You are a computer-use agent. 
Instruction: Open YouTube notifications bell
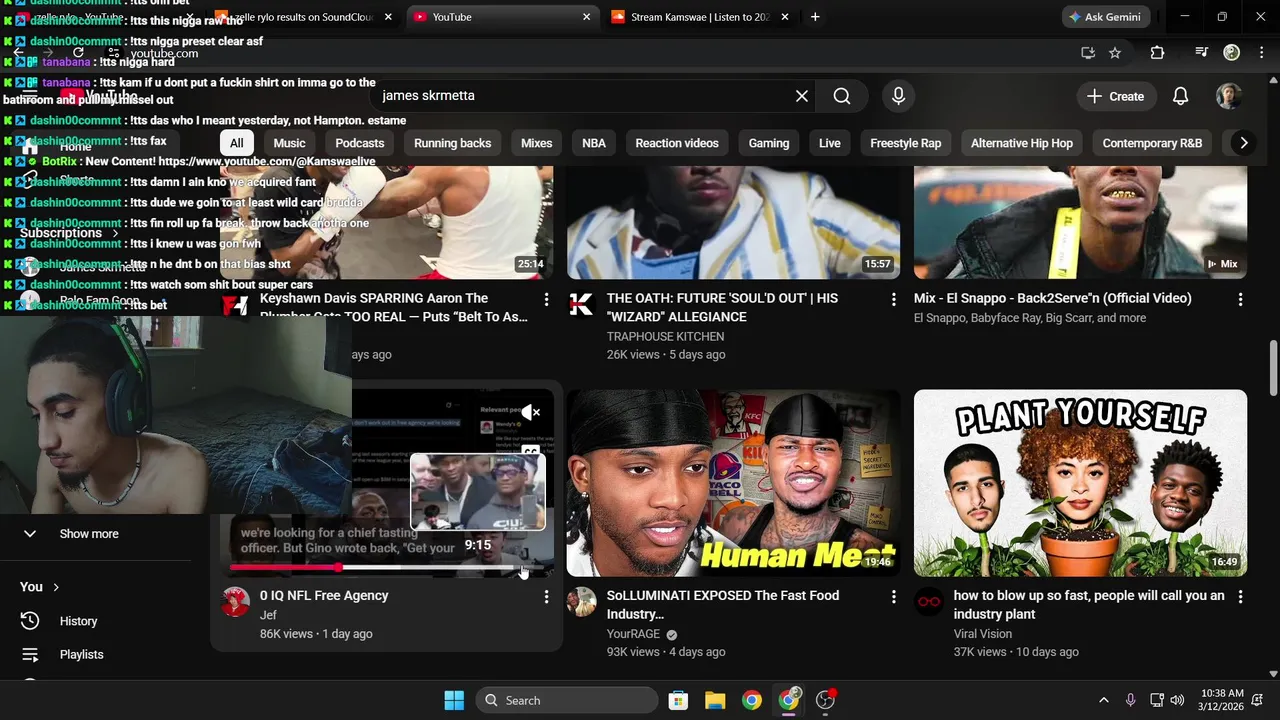click(x=1180, y=96)
